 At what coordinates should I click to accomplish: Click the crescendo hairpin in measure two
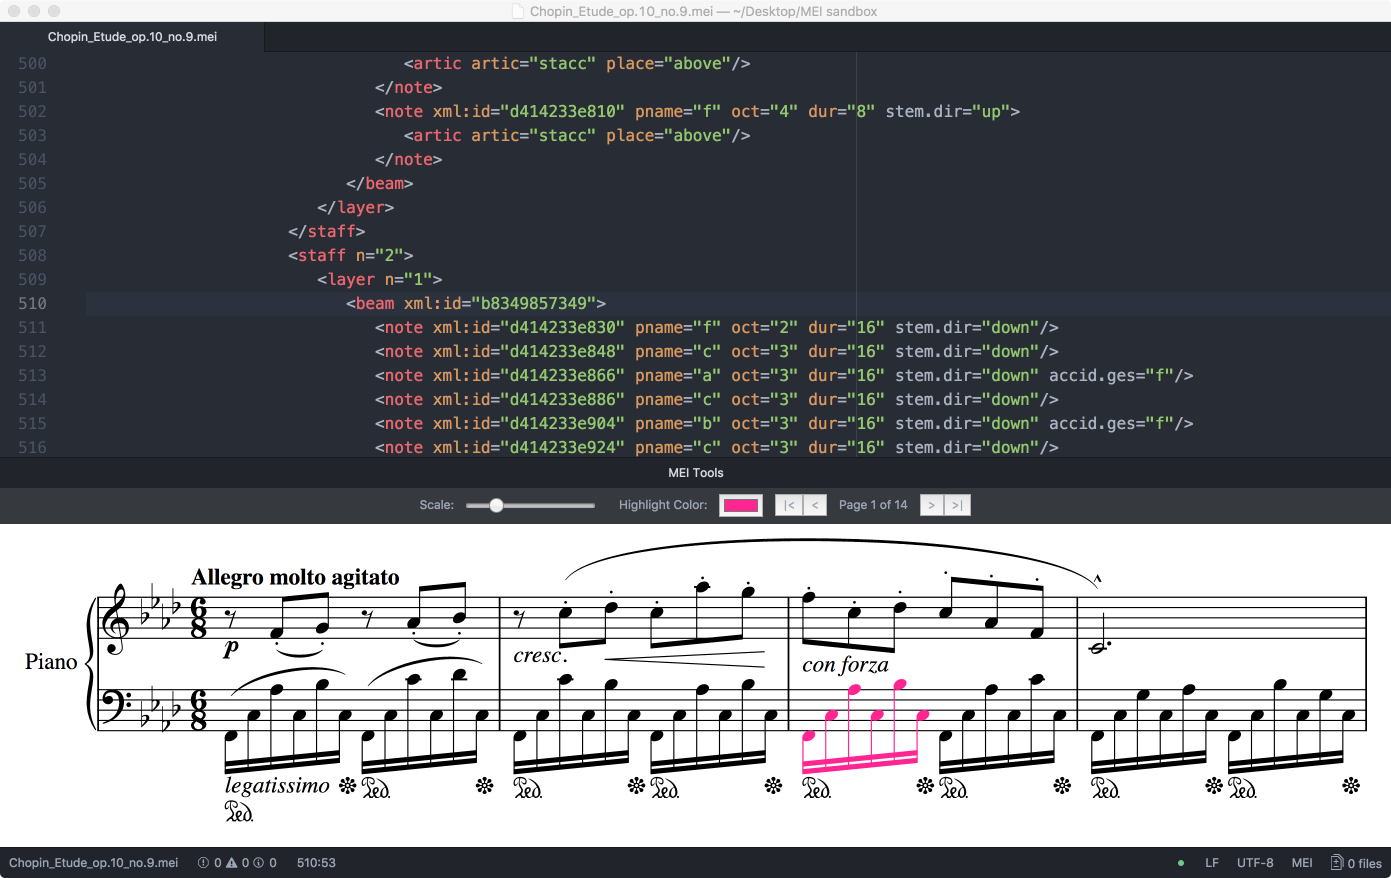684,659
